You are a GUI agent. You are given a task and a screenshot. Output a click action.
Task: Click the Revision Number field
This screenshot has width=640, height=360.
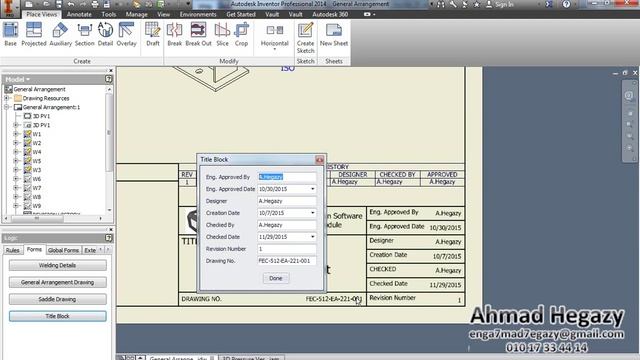click(287, 249)
